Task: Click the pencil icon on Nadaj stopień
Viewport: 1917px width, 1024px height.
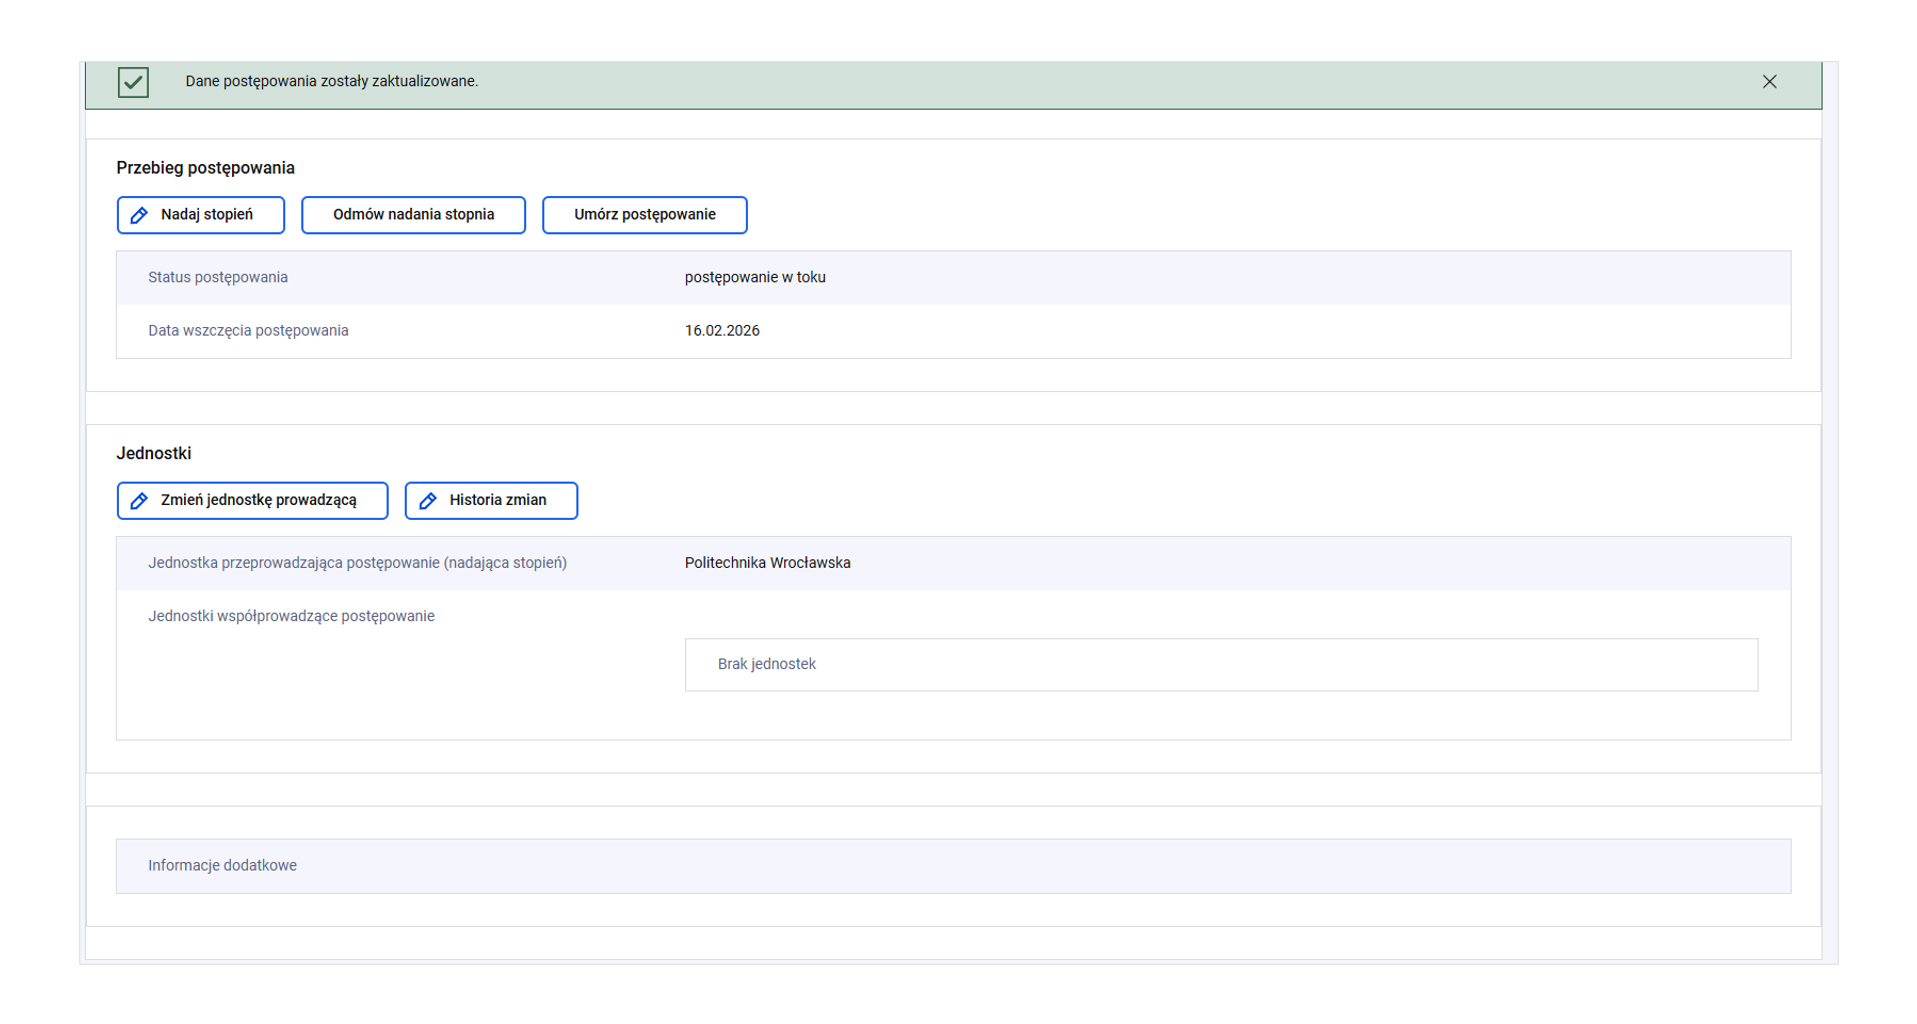Action: (x=140, y=215)
